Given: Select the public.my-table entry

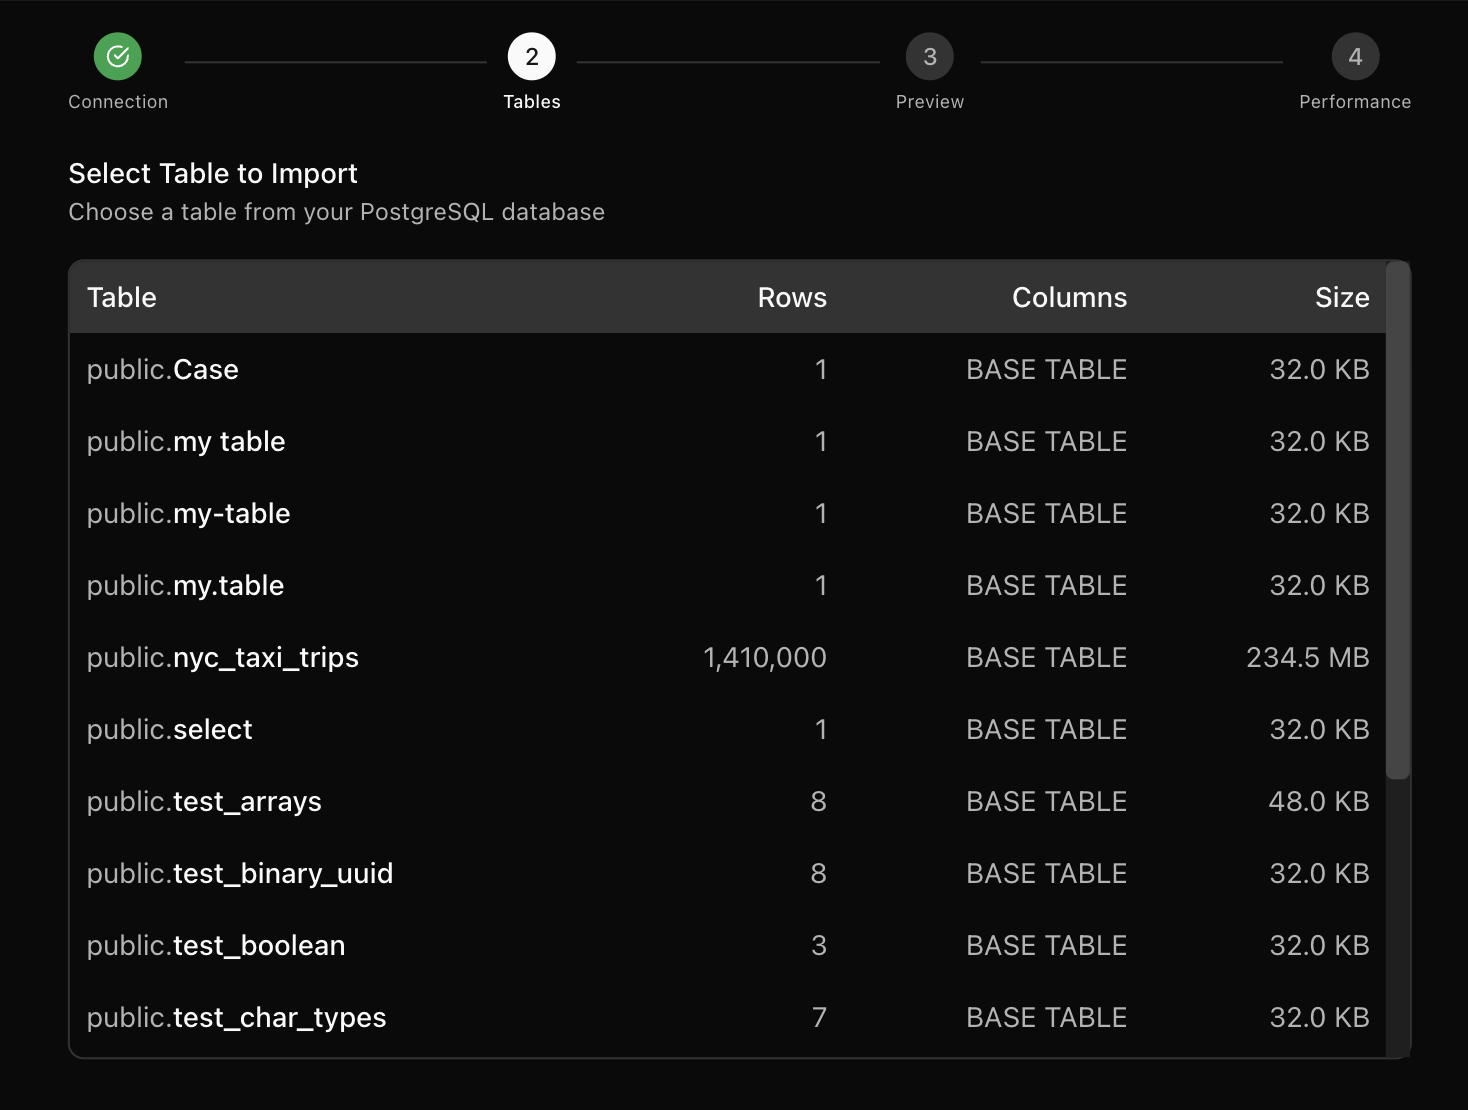Looking at the screenshot, I should [x=189, y=513].
